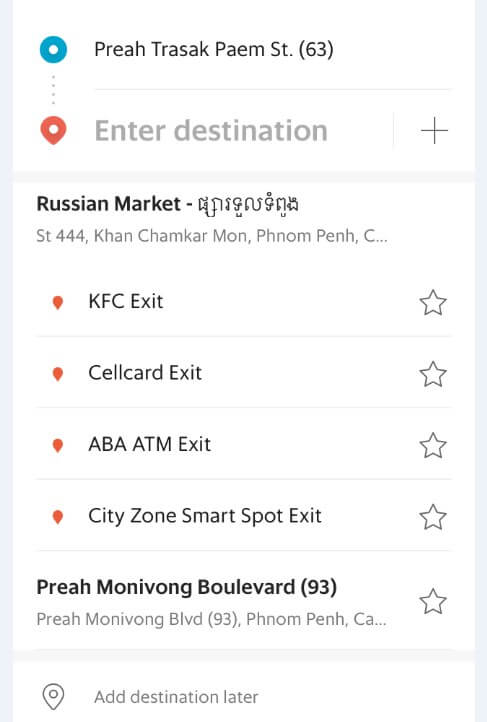Tap the outlined pin icon for adding destination later

point(53,696)
